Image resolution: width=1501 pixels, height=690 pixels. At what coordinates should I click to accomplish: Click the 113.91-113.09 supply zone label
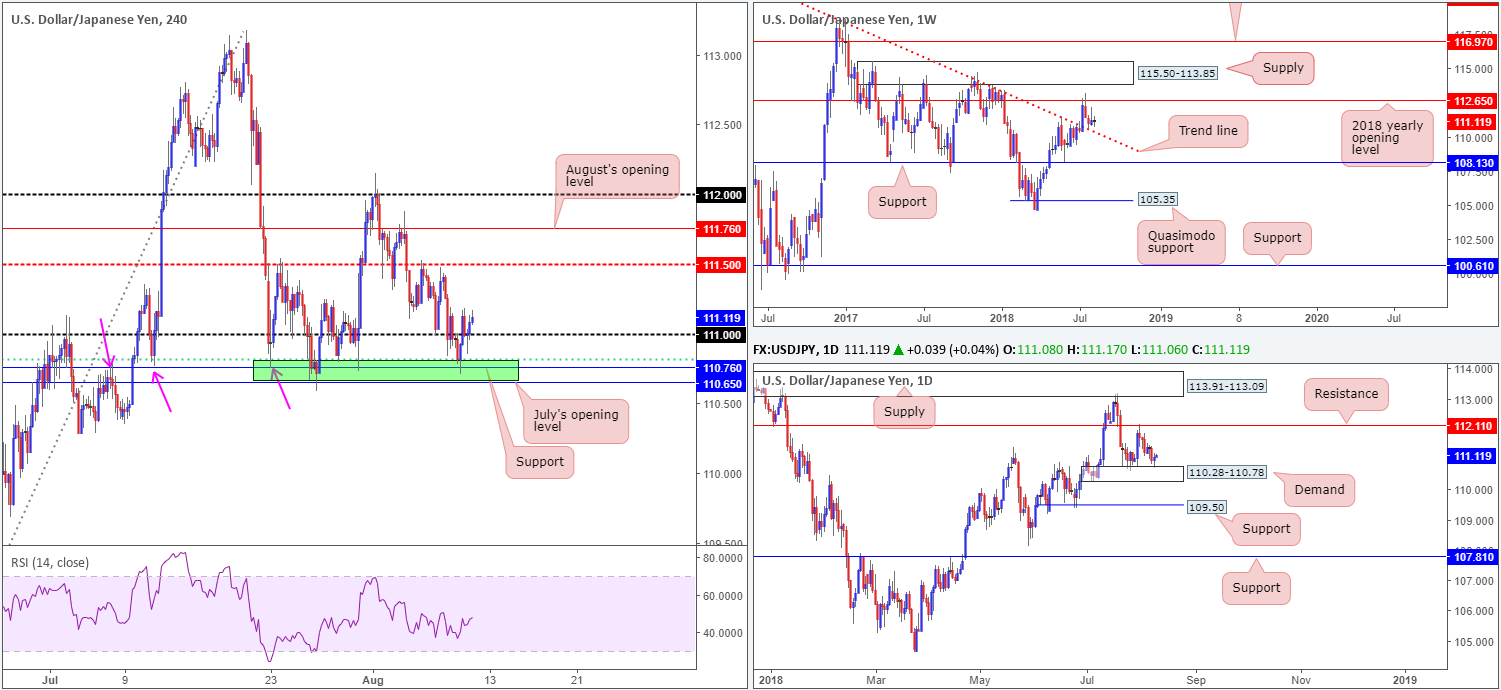click(1225, 386)
